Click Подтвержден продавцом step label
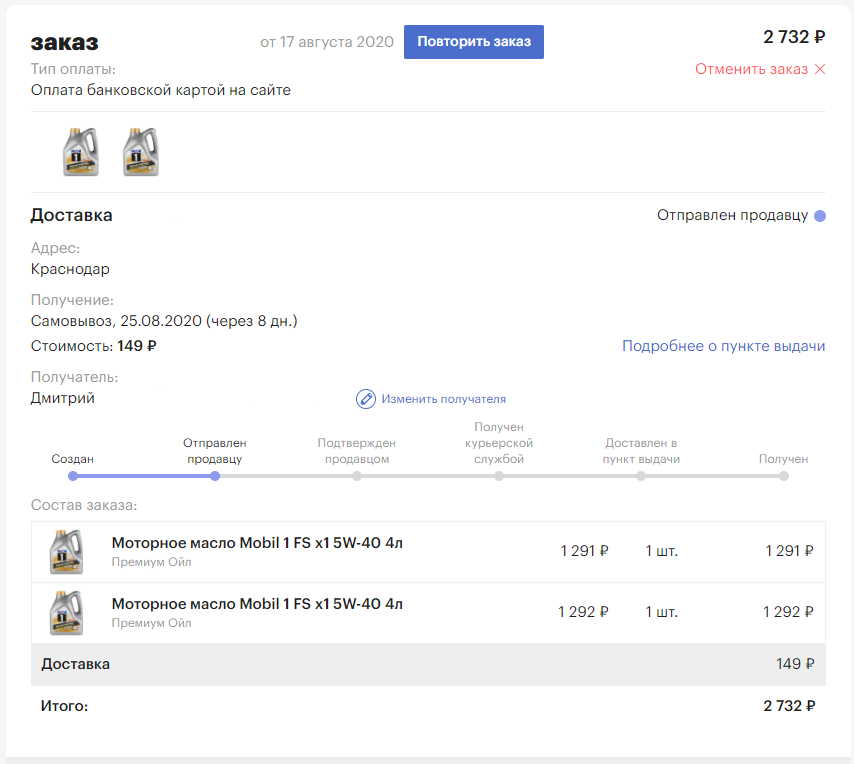Viewport: 854px width, 764px height. coord(357,451)
